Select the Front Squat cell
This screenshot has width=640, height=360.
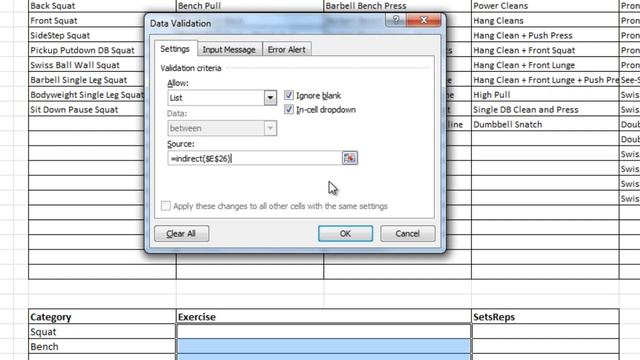(x=87, y=20)
